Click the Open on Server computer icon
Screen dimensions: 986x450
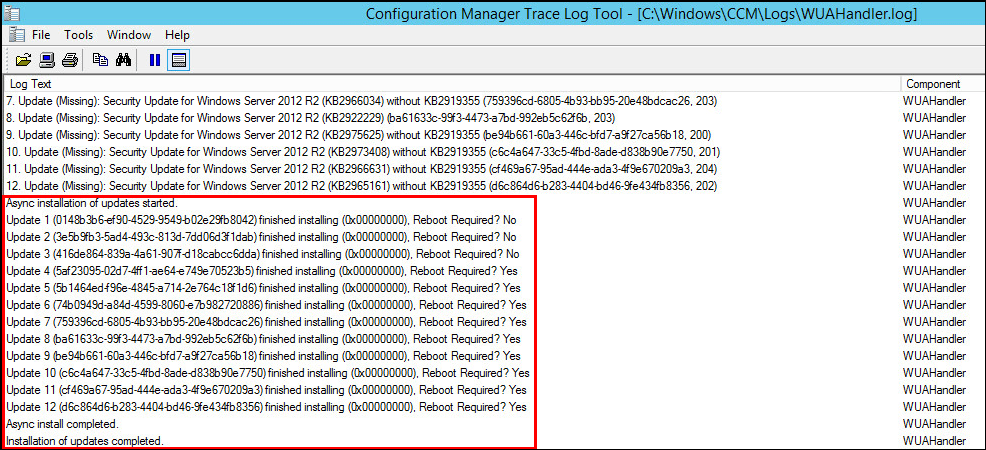[x=46, y=59]
